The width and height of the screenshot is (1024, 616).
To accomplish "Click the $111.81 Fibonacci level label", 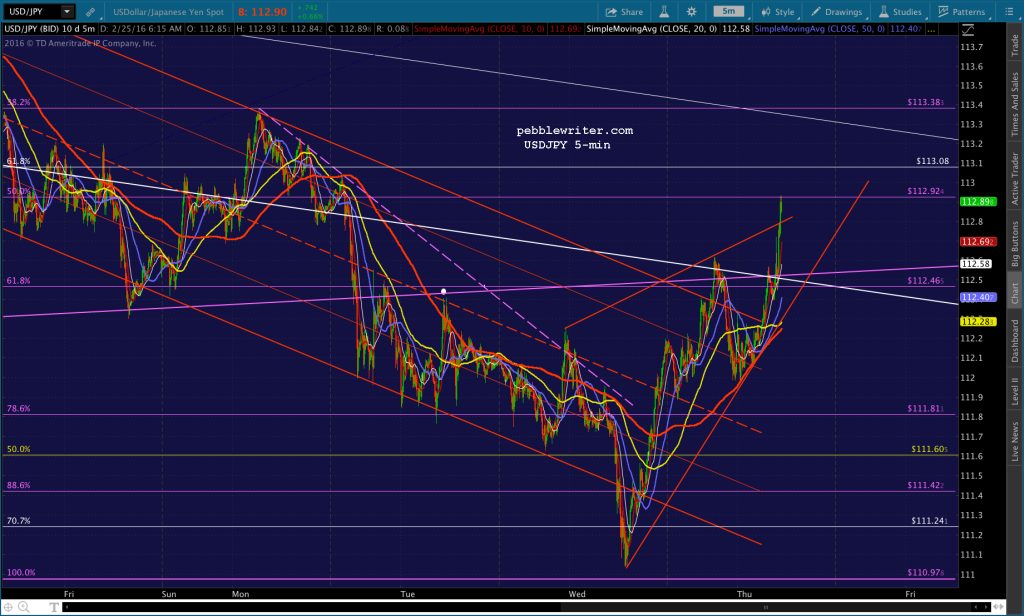I will click(x=925, y=408).
